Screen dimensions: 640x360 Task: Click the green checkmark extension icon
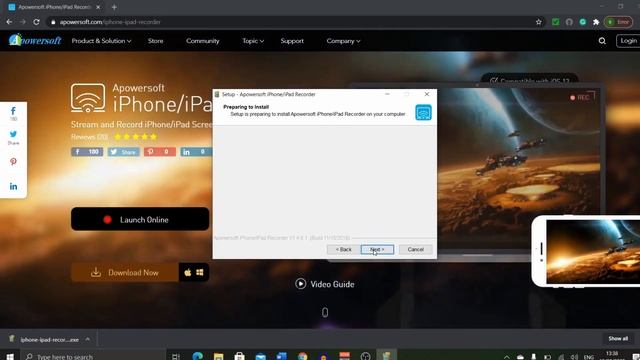(556, 22)
